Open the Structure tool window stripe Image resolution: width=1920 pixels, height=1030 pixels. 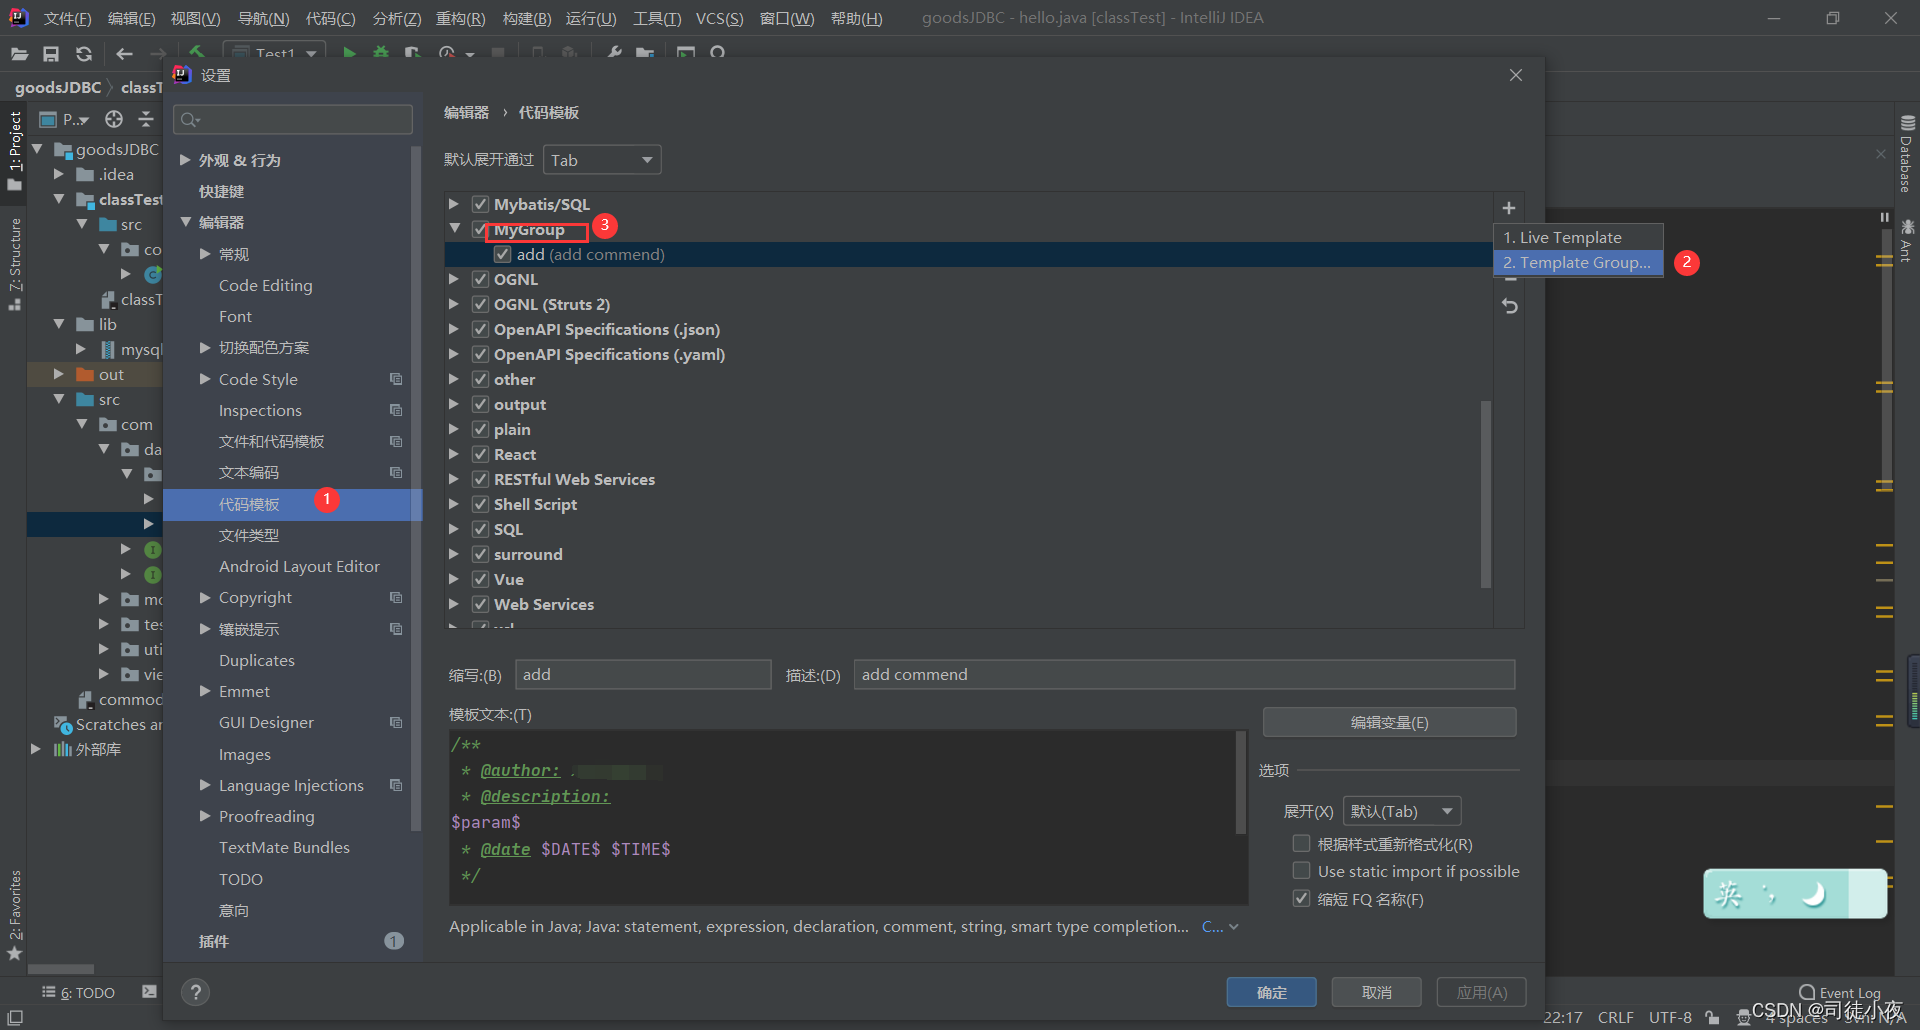[x=15, y=263]
